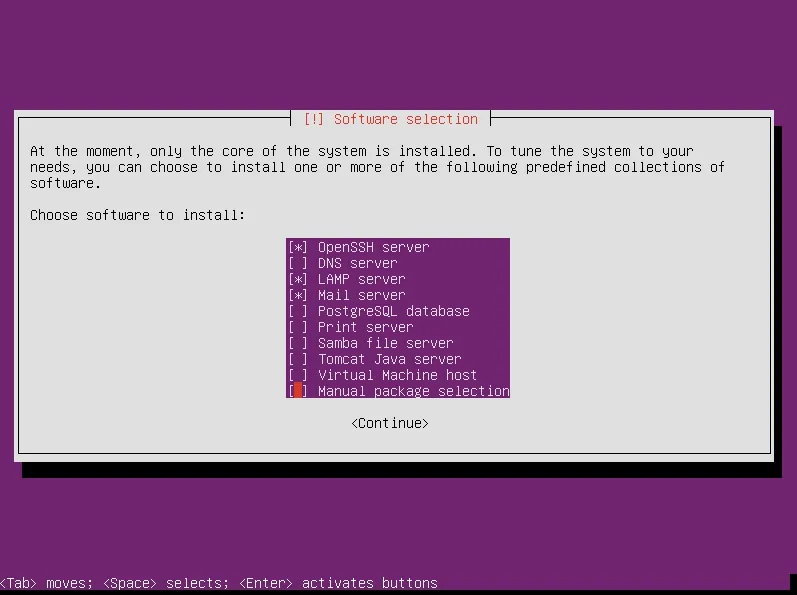Image resolution: width=797 pixels, height=595 pixels.
Task: Select the DNS server list entry
Action: tap(398, 263)
